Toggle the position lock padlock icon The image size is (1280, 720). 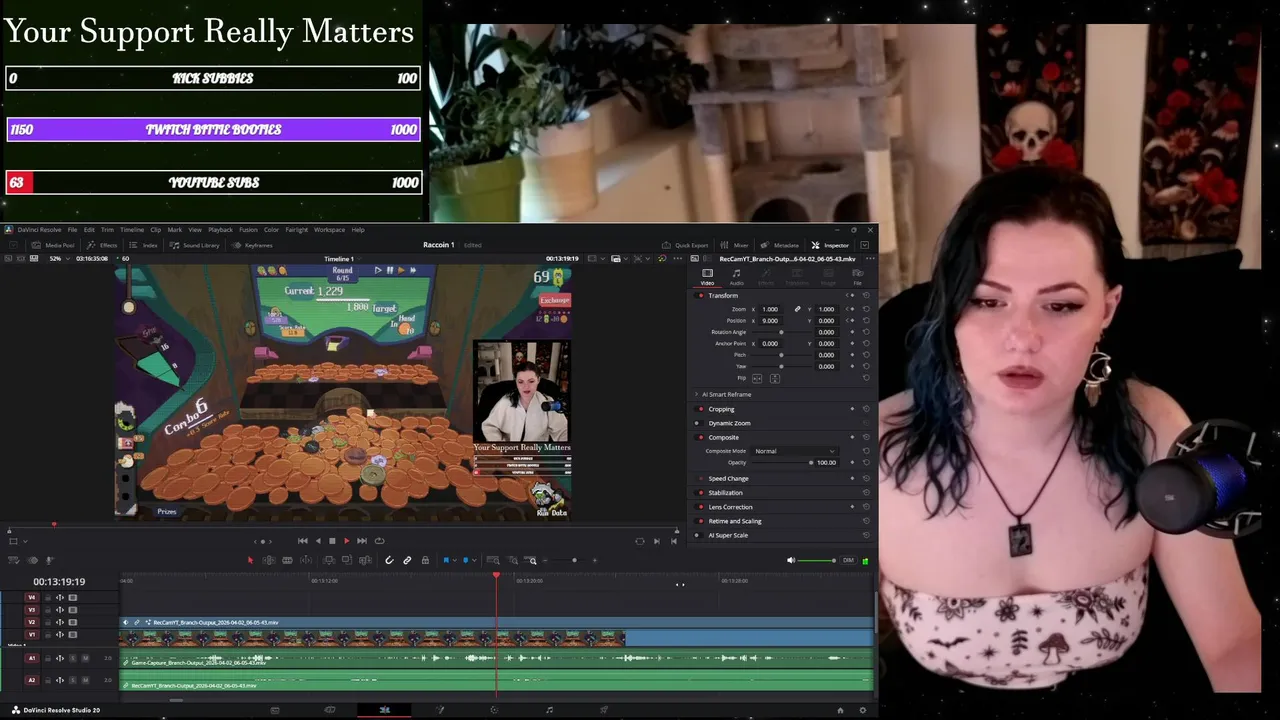(x=425, y=560)
